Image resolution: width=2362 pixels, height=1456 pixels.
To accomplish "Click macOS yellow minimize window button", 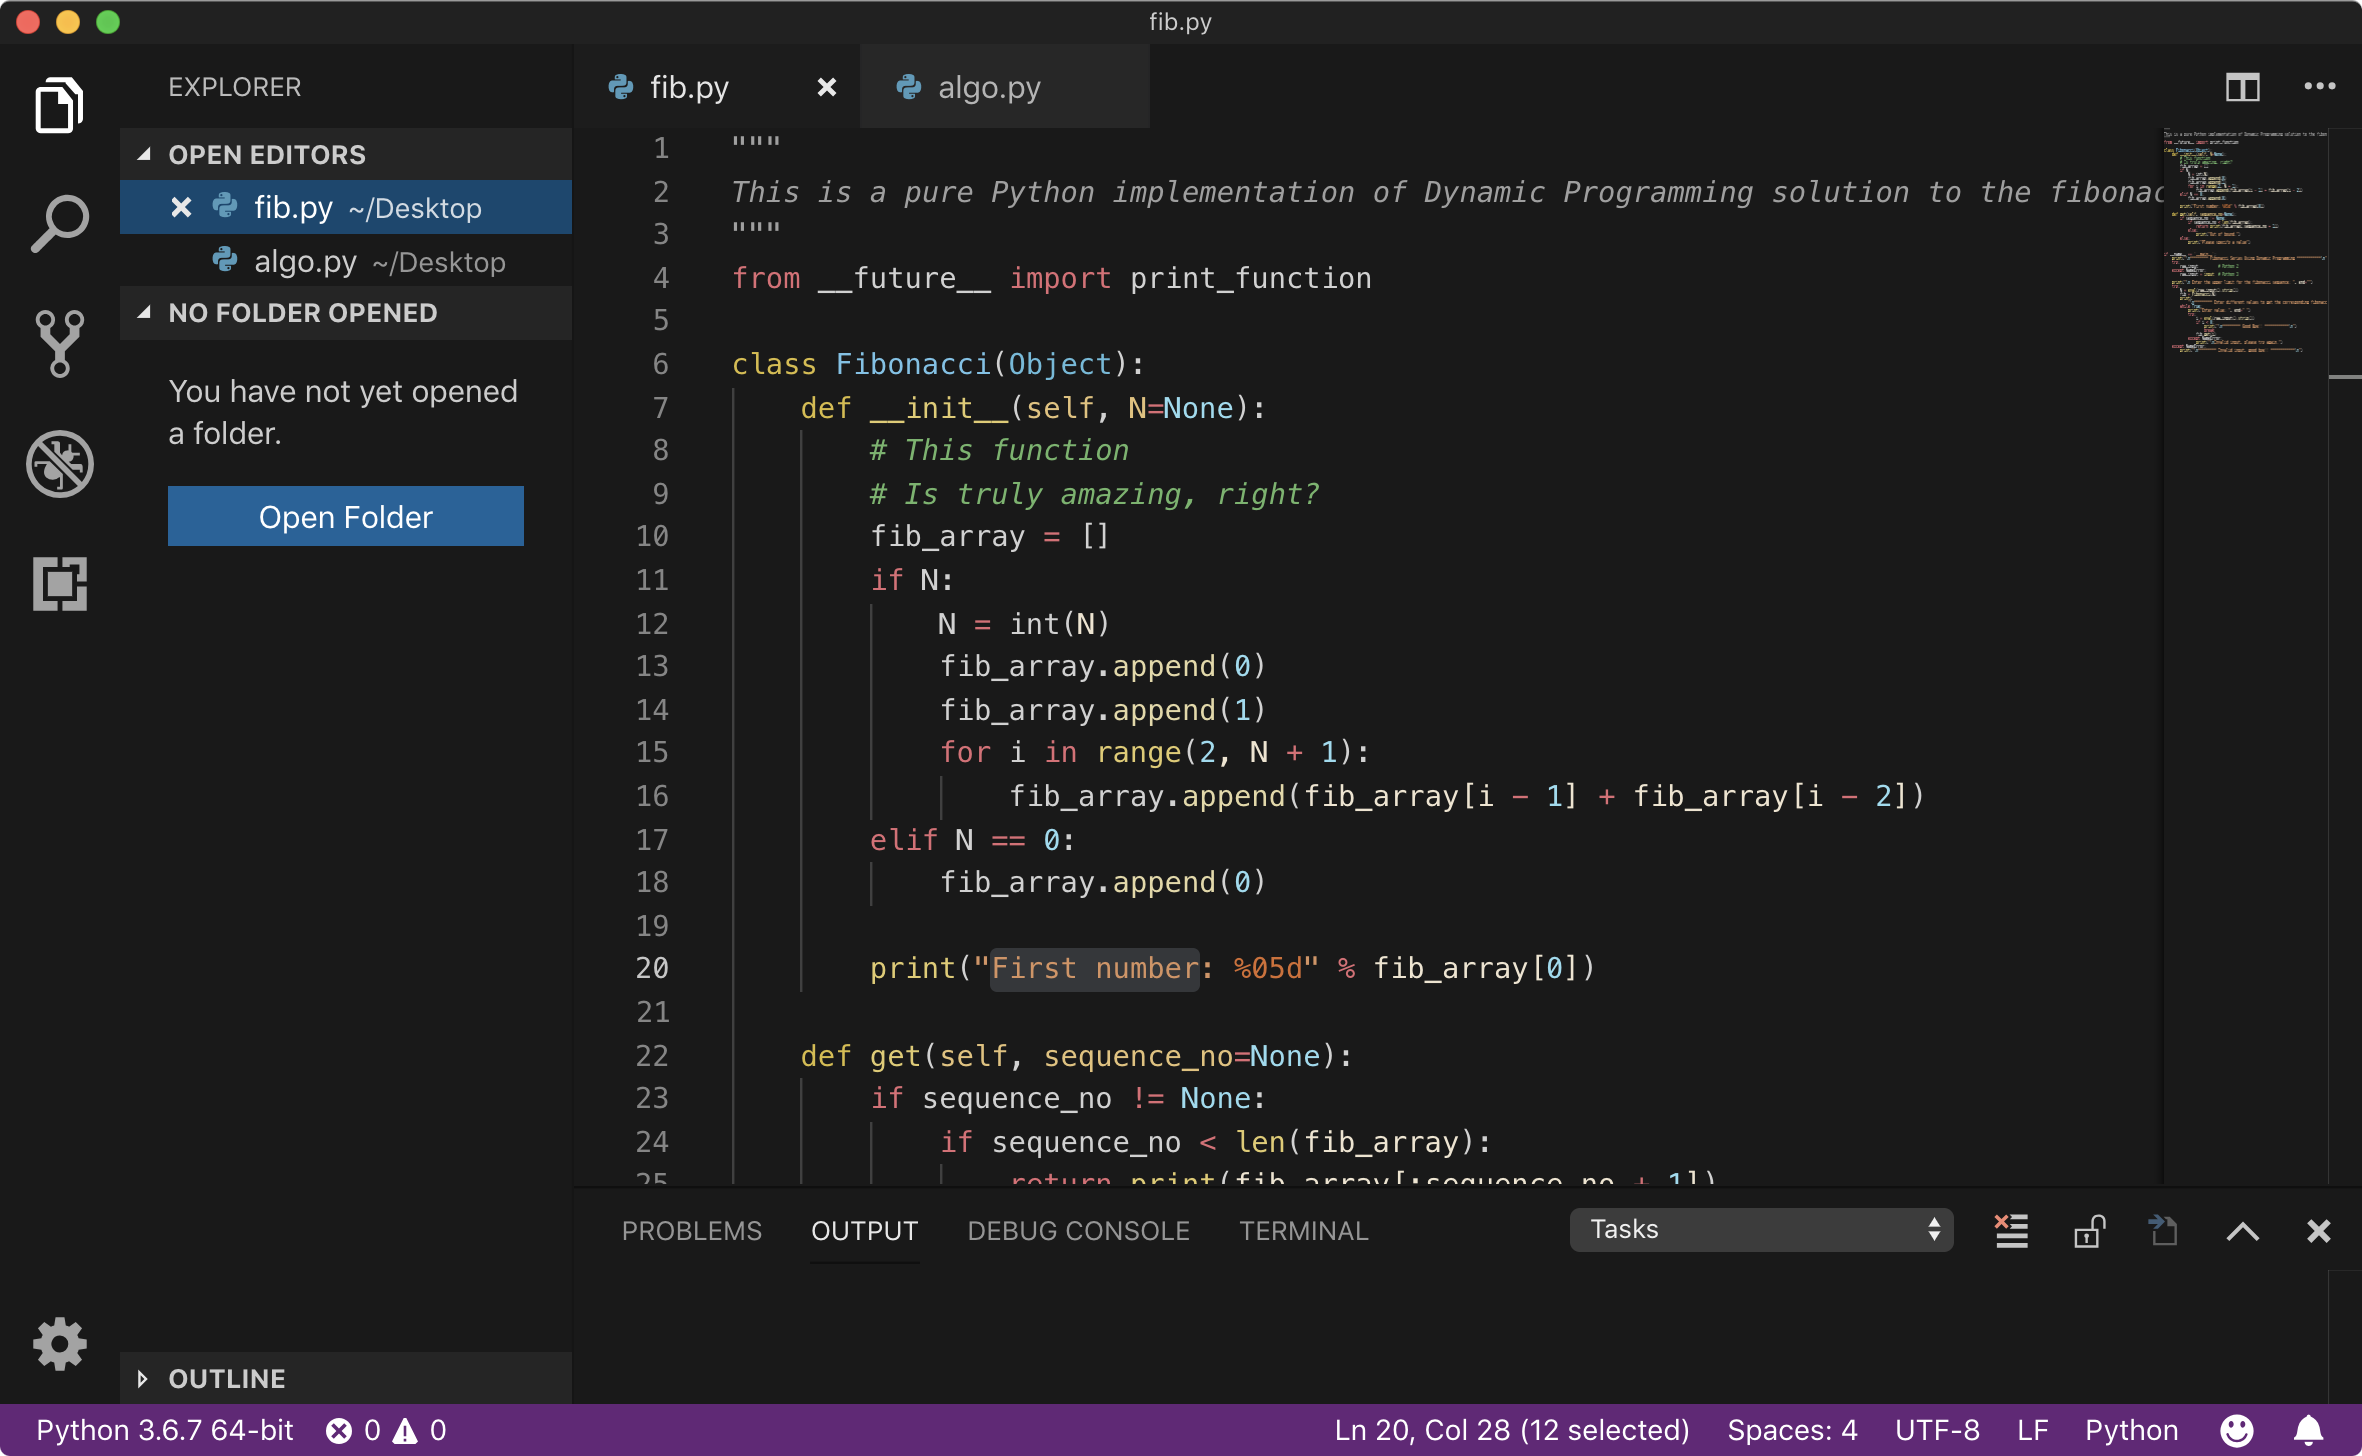I will coord(68,21).
